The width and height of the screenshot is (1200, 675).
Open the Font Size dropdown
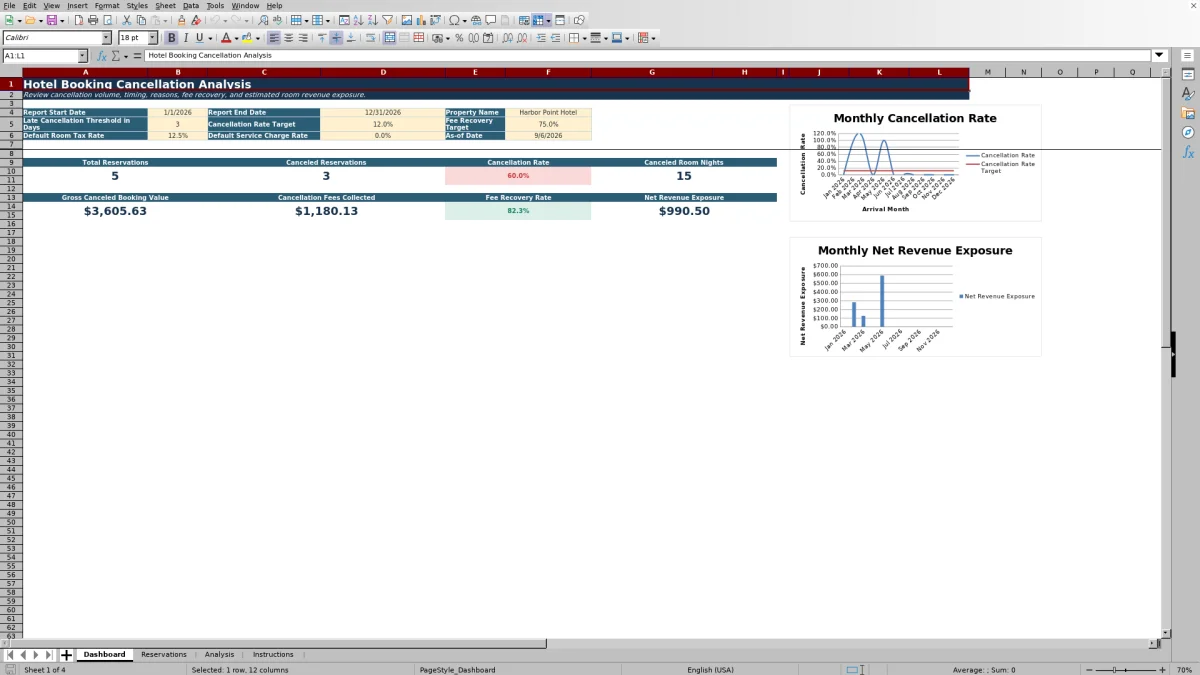click(x=153, y=38)
